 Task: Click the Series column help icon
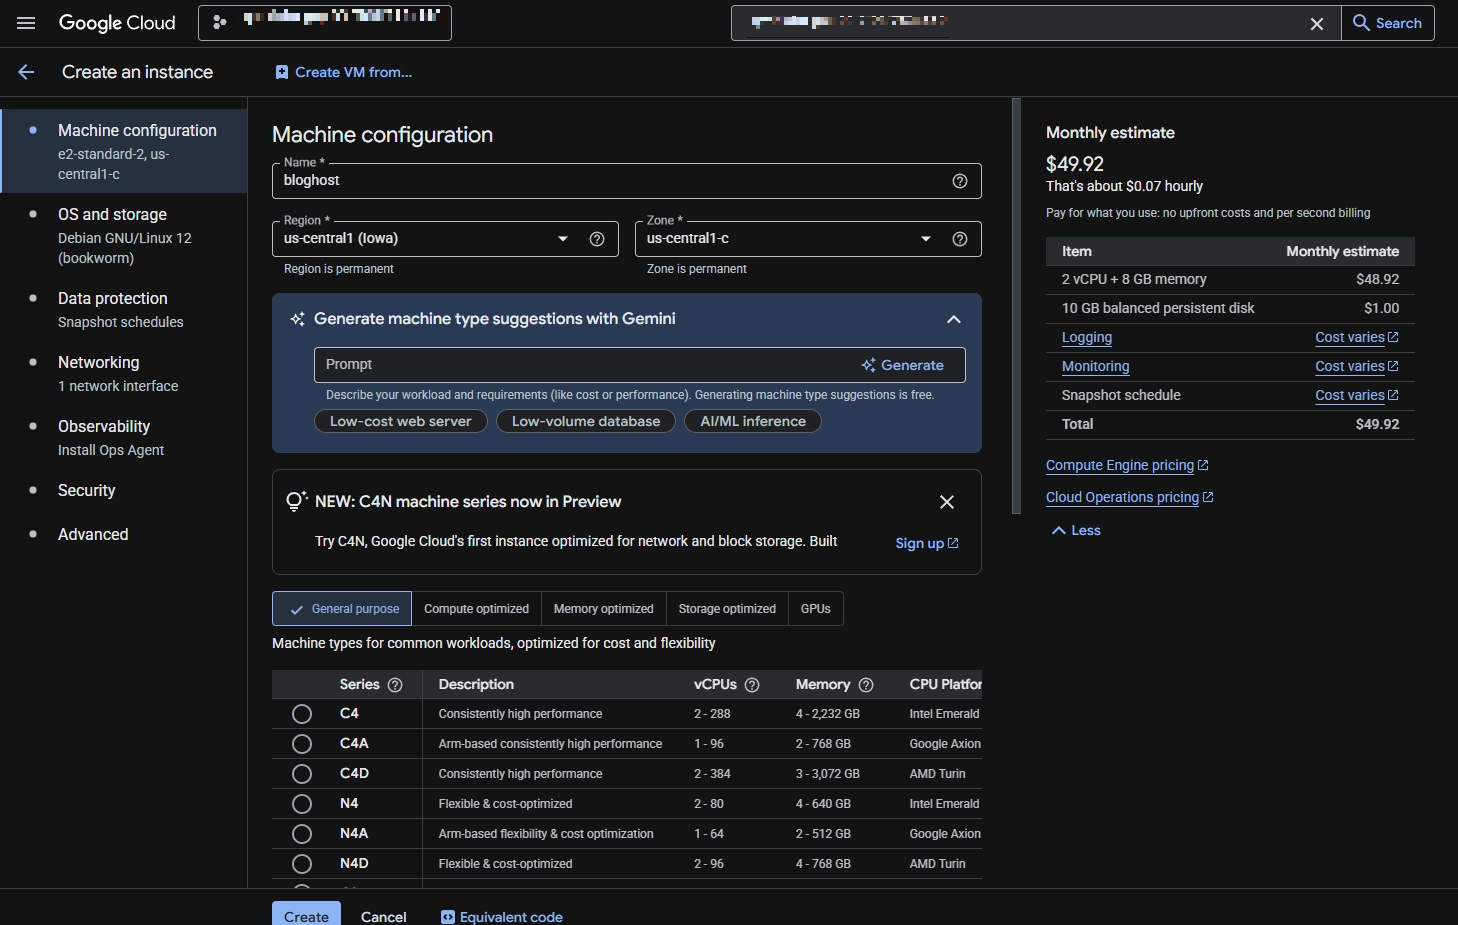(x=395, y=685)
